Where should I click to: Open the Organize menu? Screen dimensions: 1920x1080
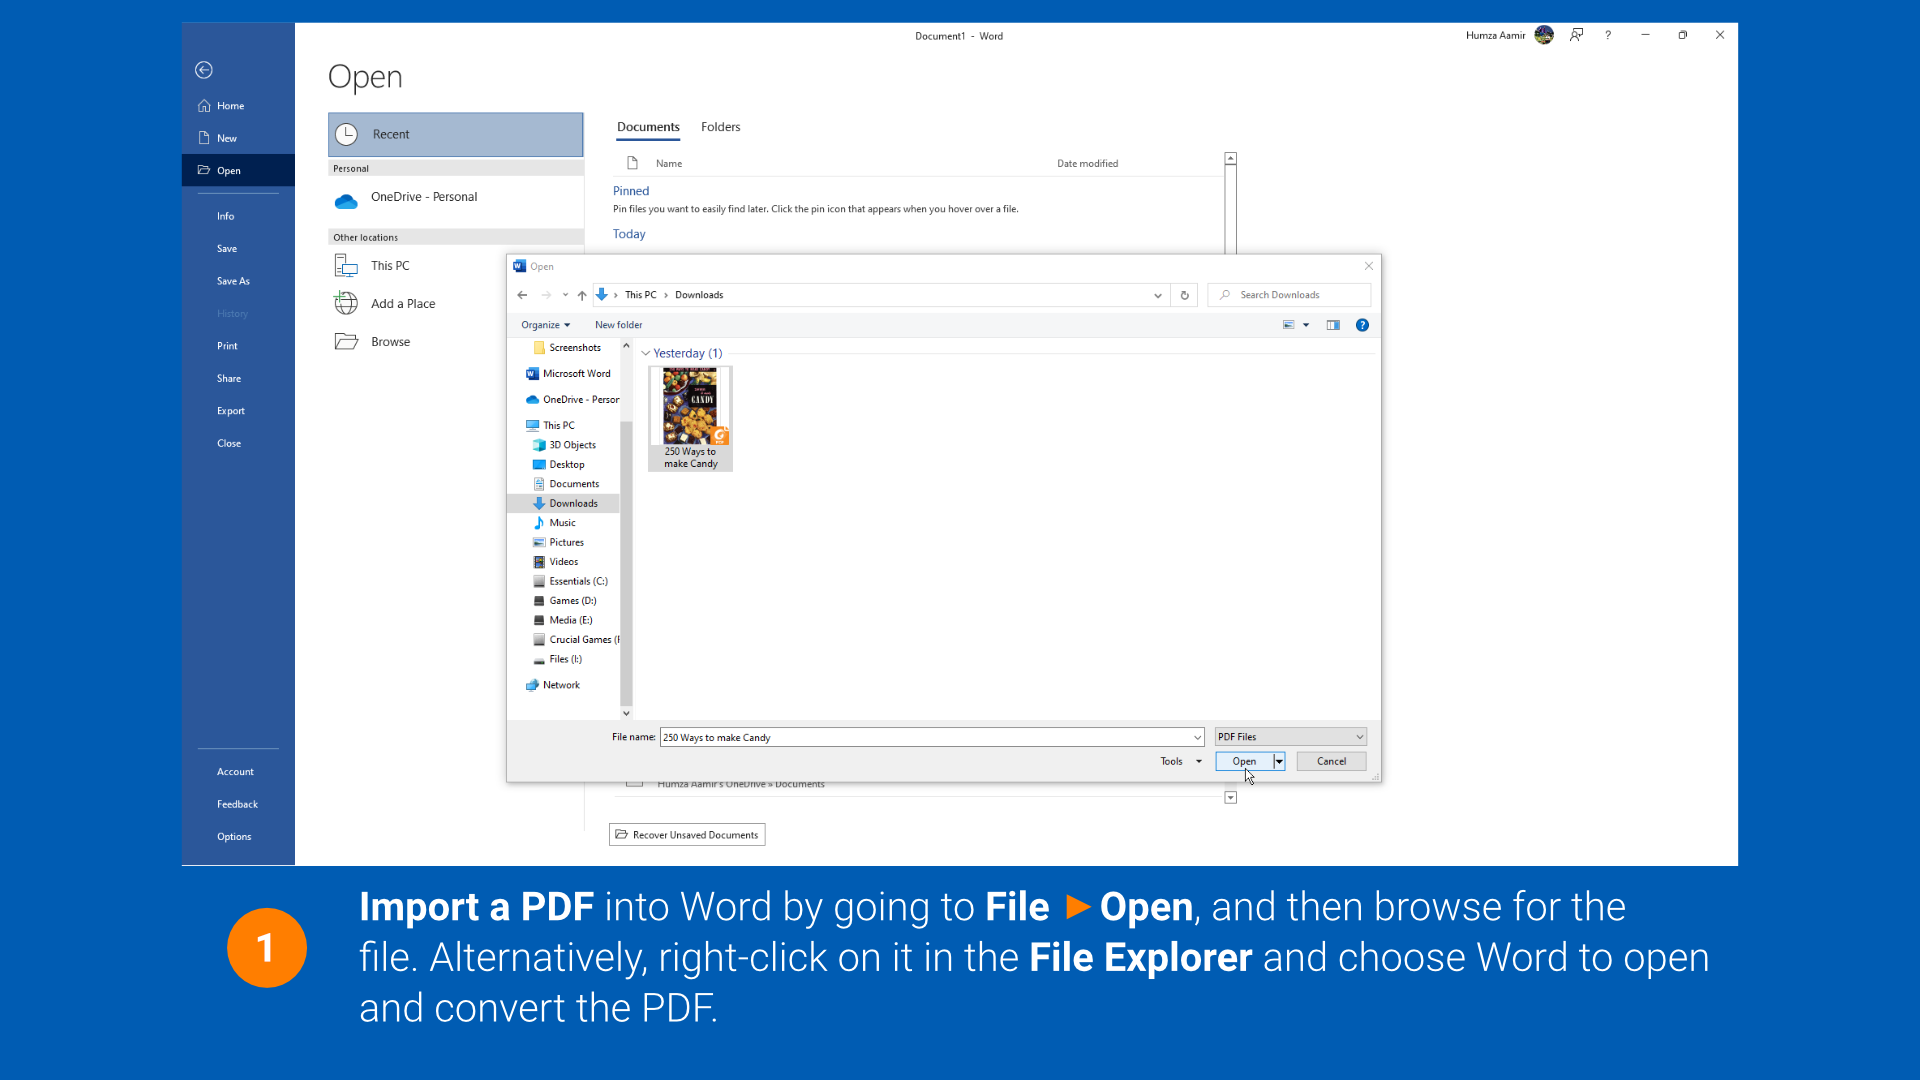tap(546, 325)
